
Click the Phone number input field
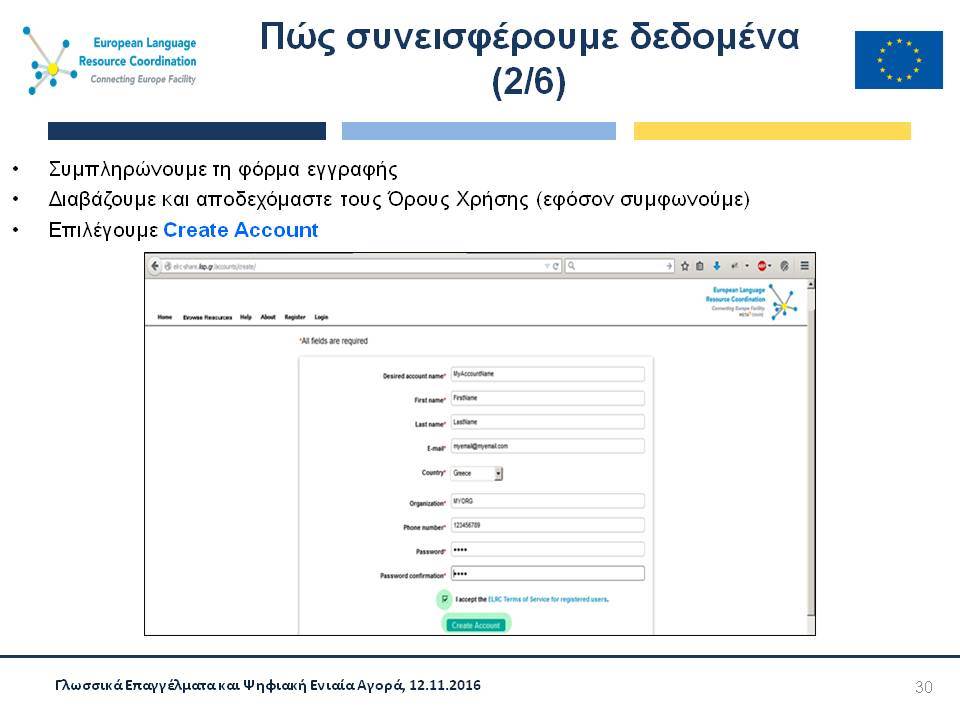[547, 525]
